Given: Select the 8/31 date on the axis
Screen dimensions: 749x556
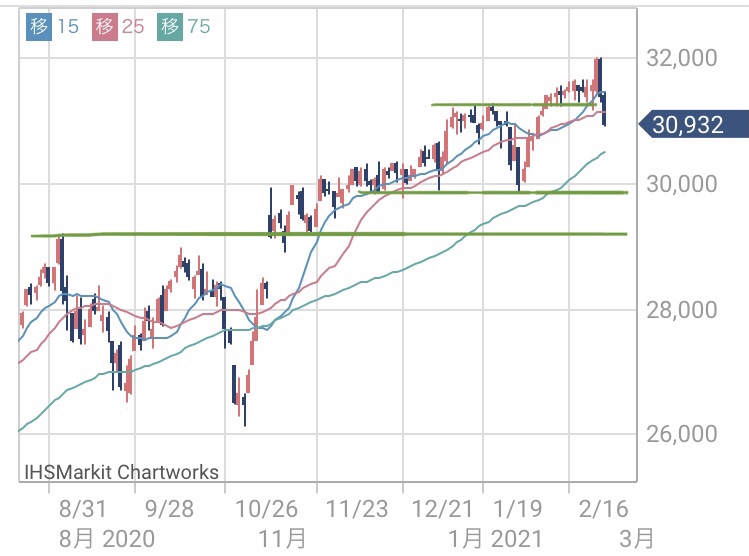Looking at the screenshot, I should (83, 507).
